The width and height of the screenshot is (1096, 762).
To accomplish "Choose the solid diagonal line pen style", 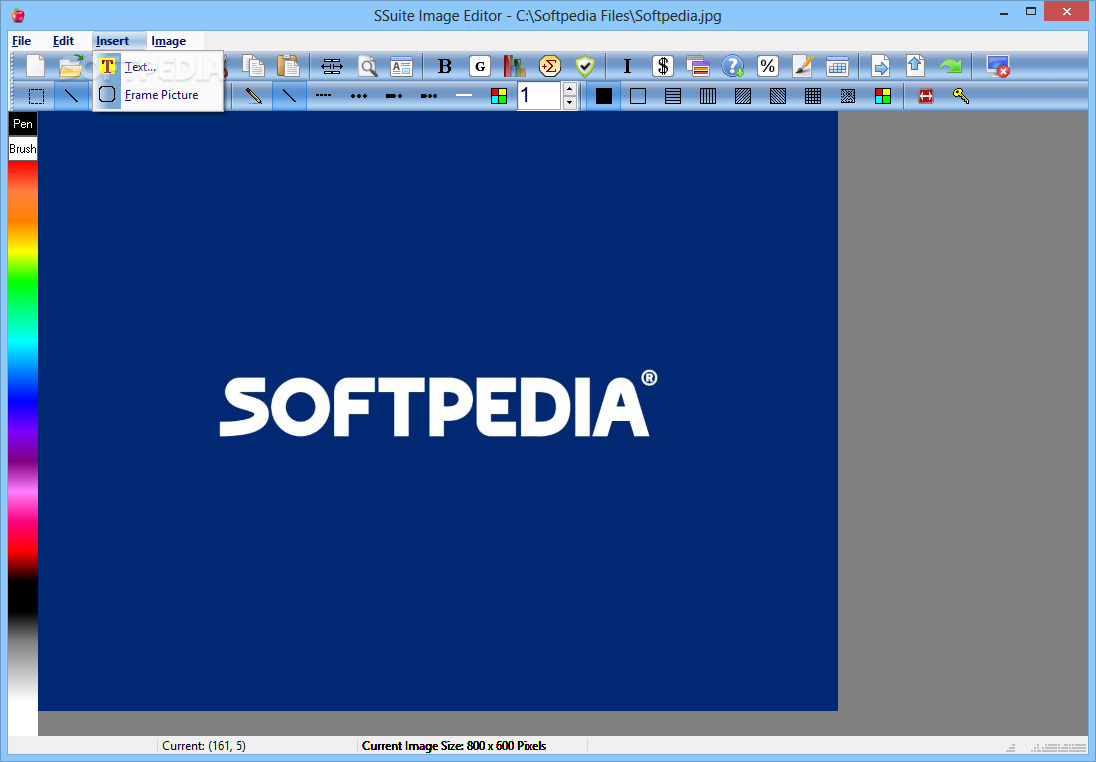I will [289, 96].
